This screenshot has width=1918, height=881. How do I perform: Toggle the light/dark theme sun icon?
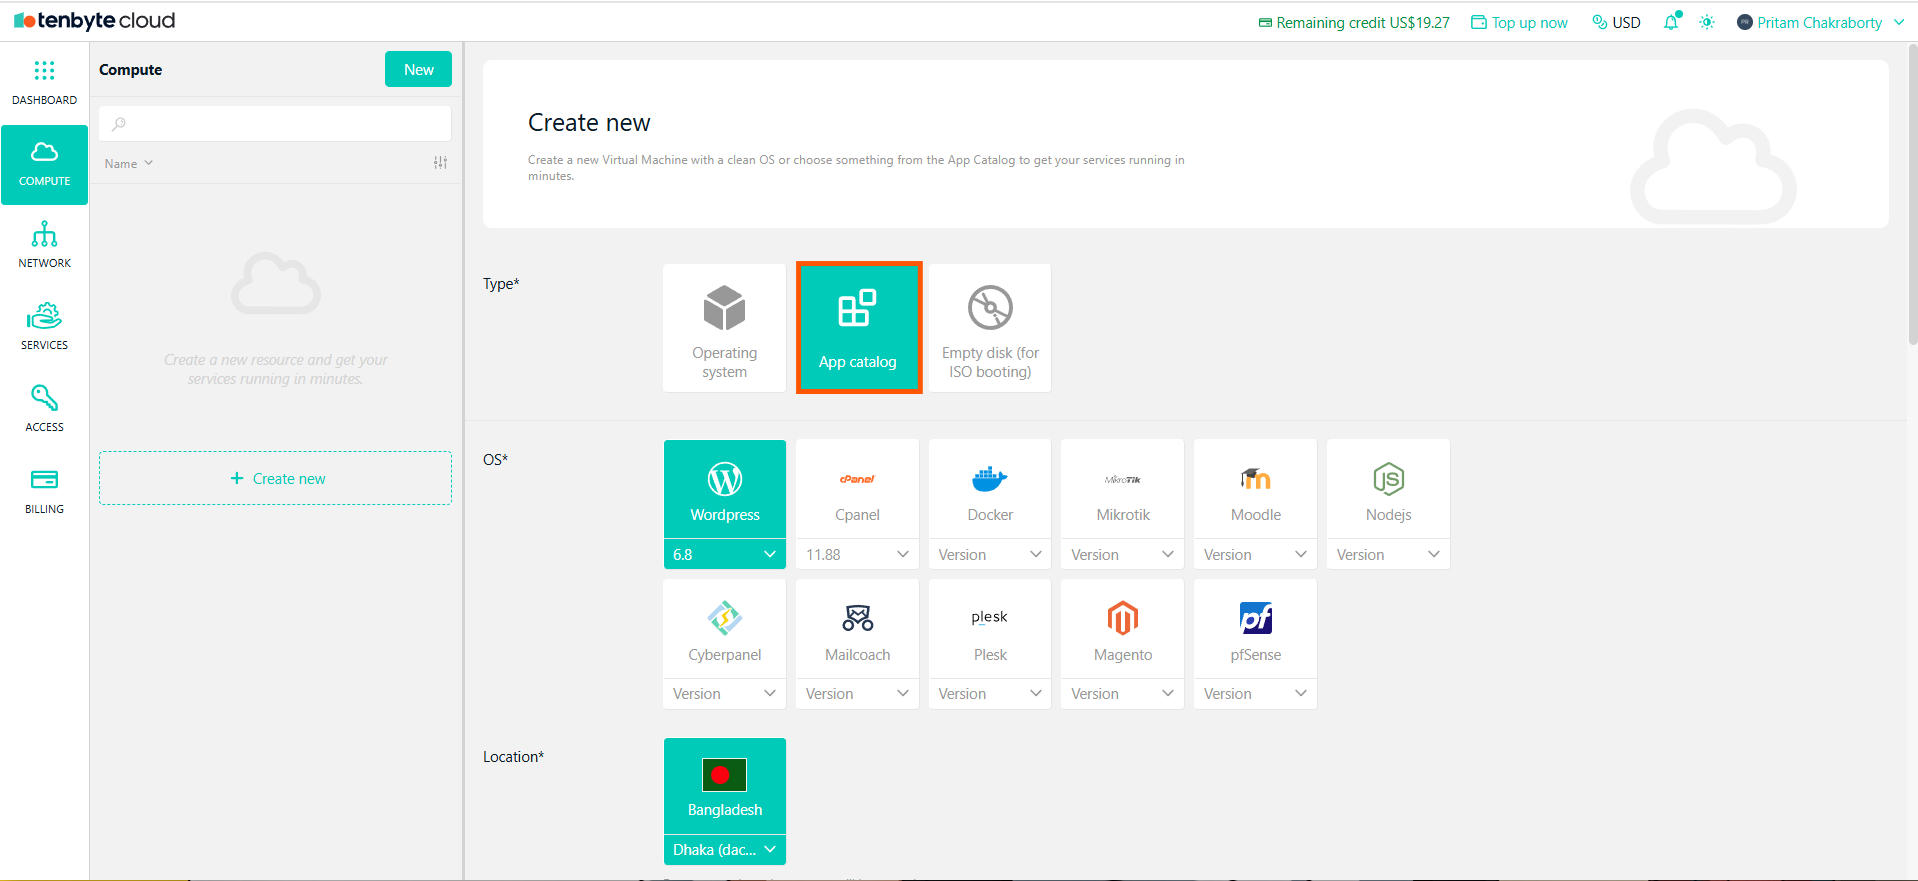tap(1707, 22)
